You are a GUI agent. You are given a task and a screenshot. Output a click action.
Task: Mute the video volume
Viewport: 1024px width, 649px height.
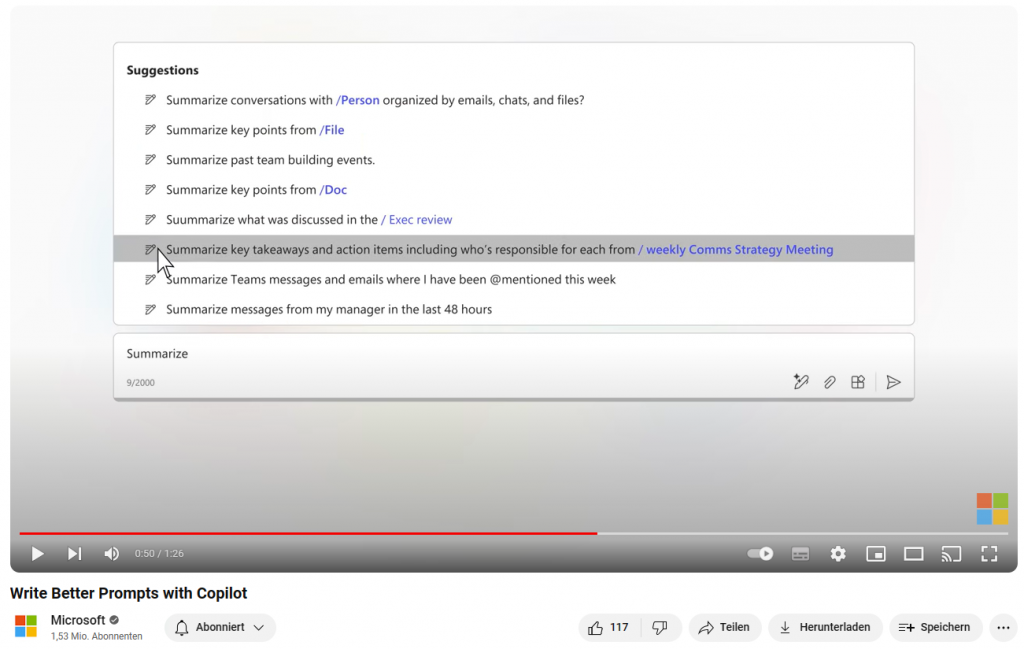pyautogui.click(x=112, y=554)
